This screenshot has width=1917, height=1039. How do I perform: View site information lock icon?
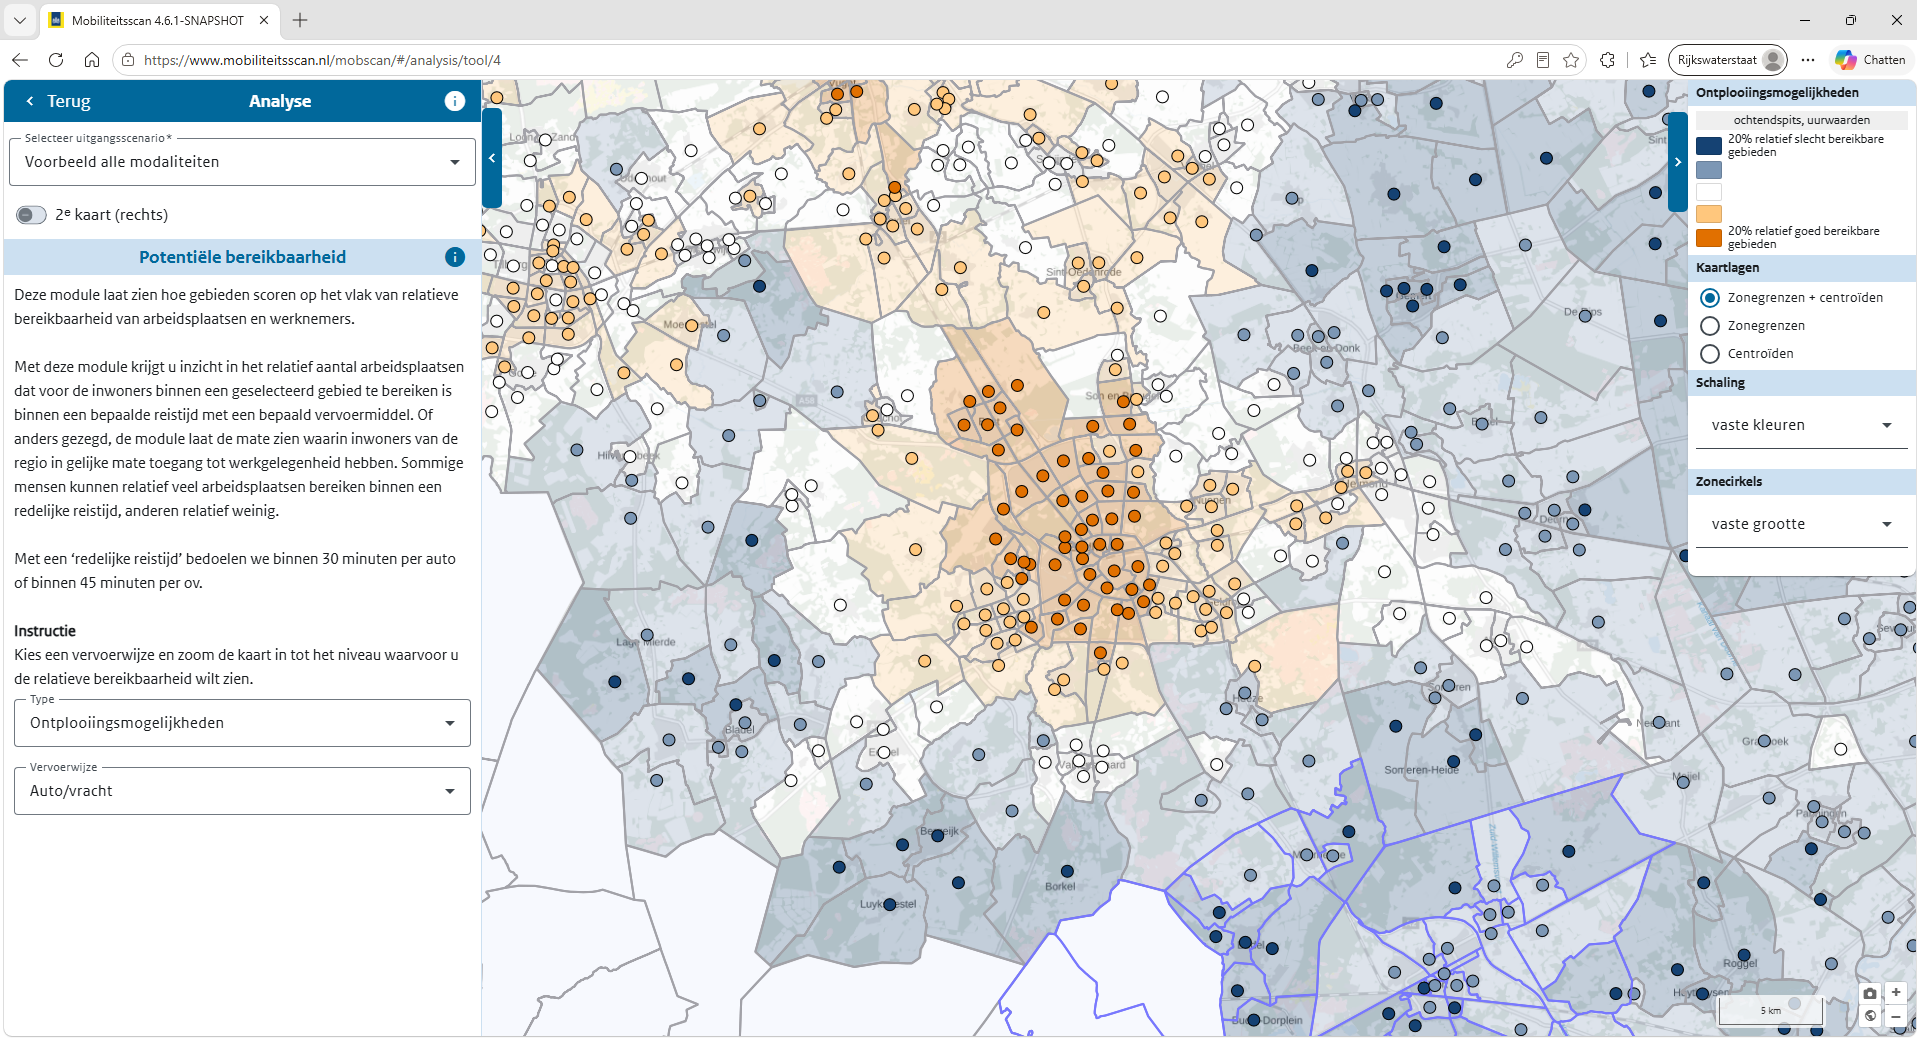(x=128, y=60)
